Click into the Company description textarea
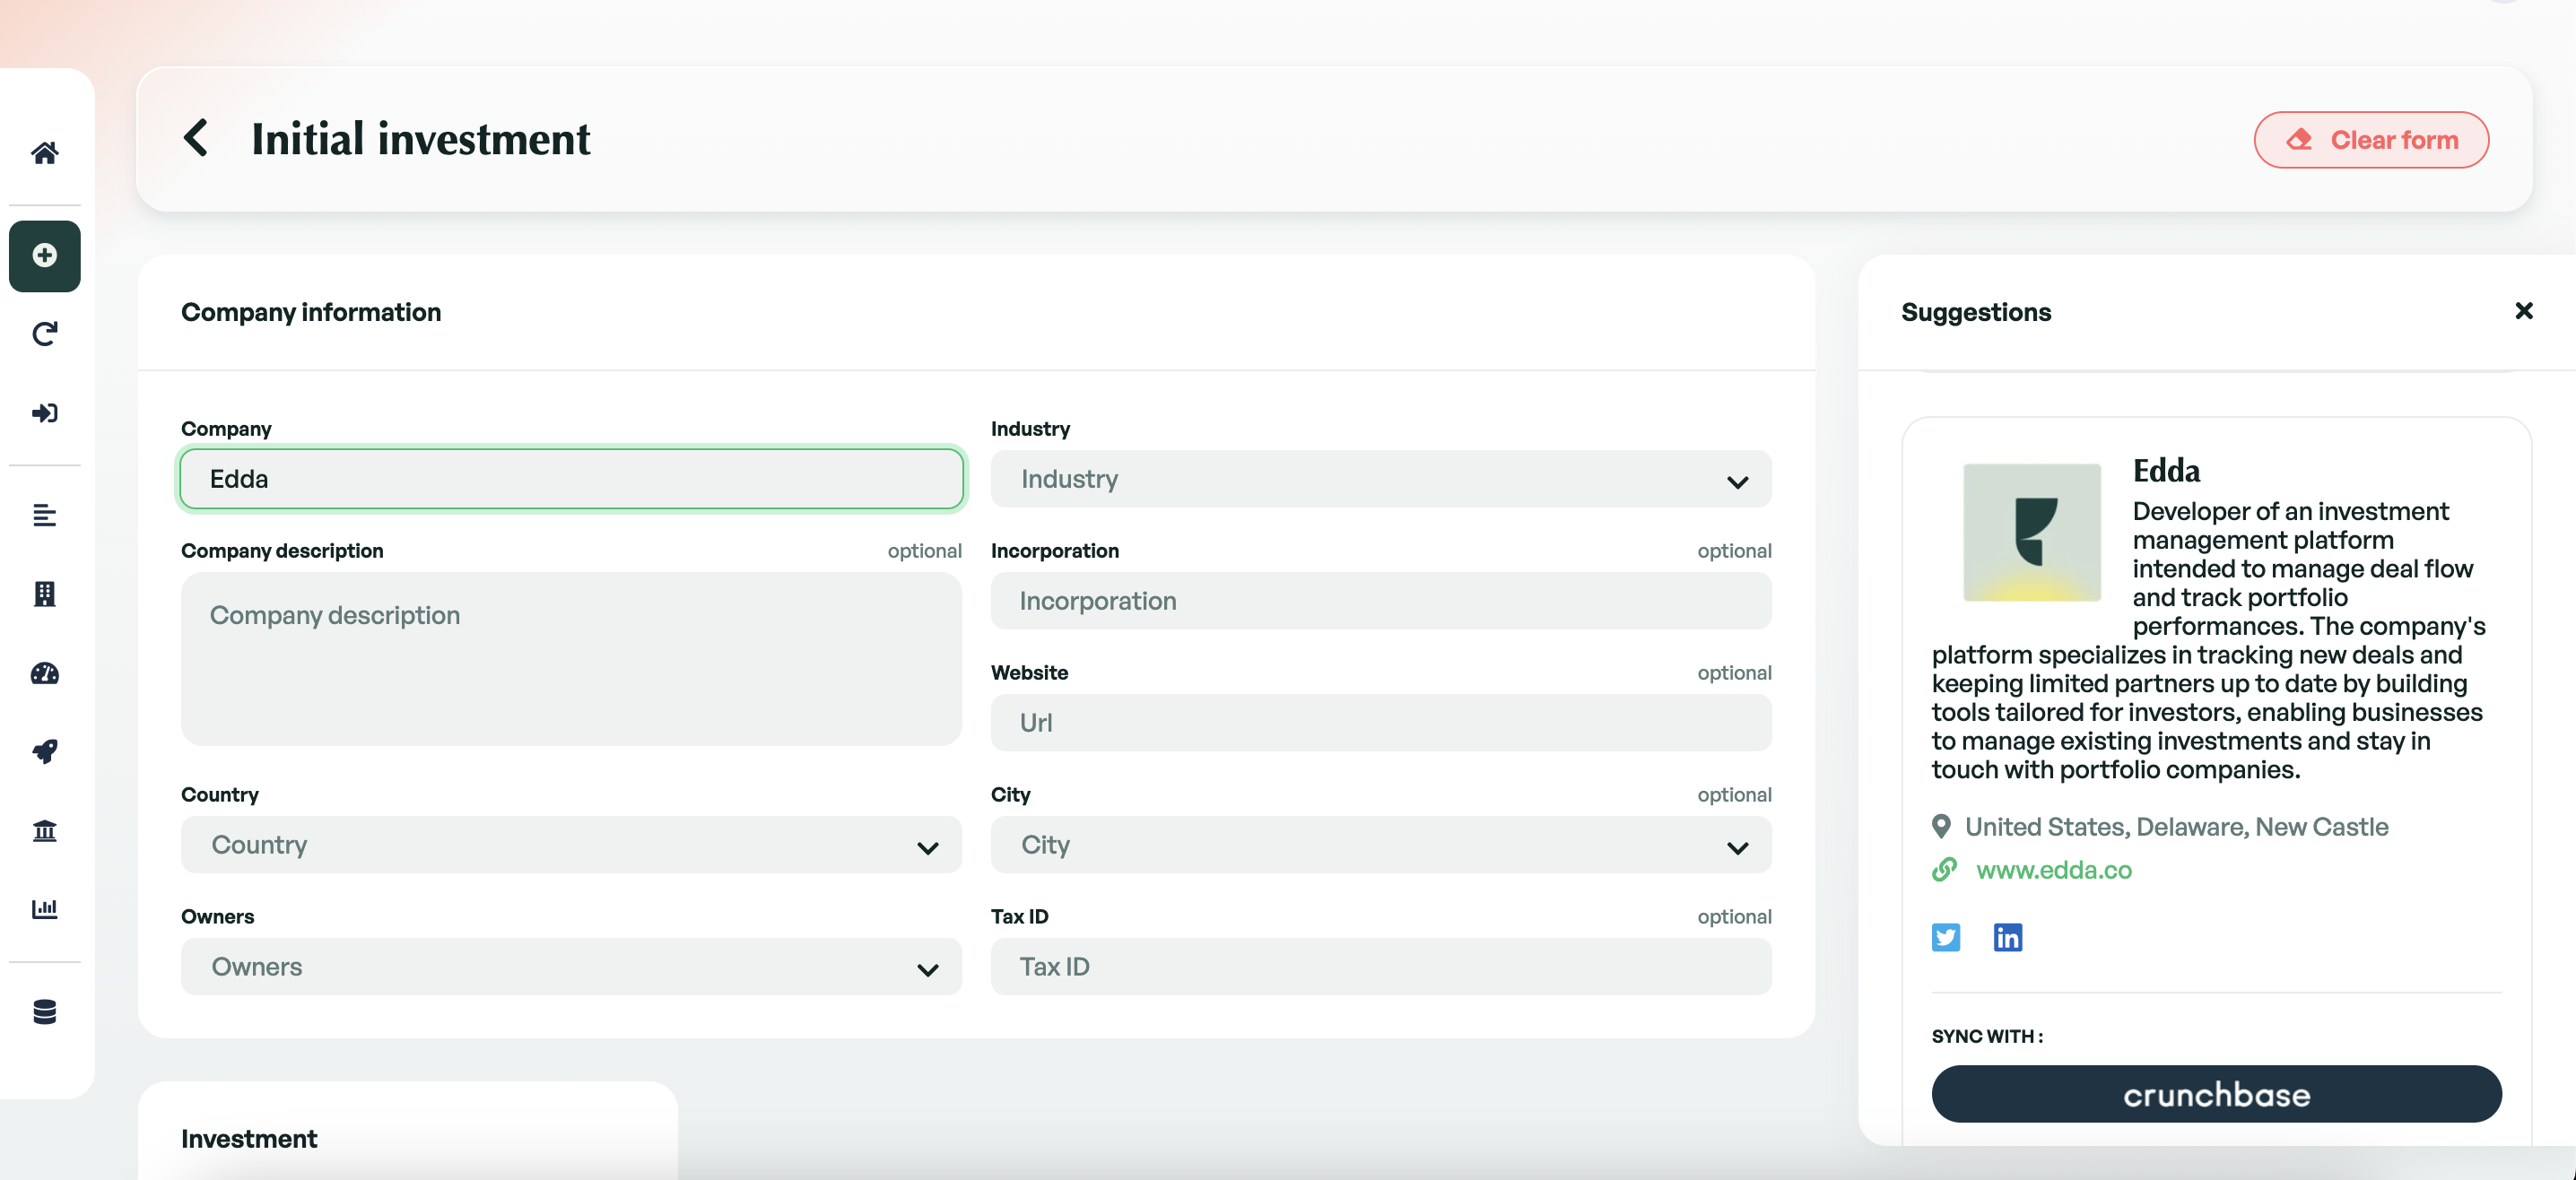 click(571, 659)
